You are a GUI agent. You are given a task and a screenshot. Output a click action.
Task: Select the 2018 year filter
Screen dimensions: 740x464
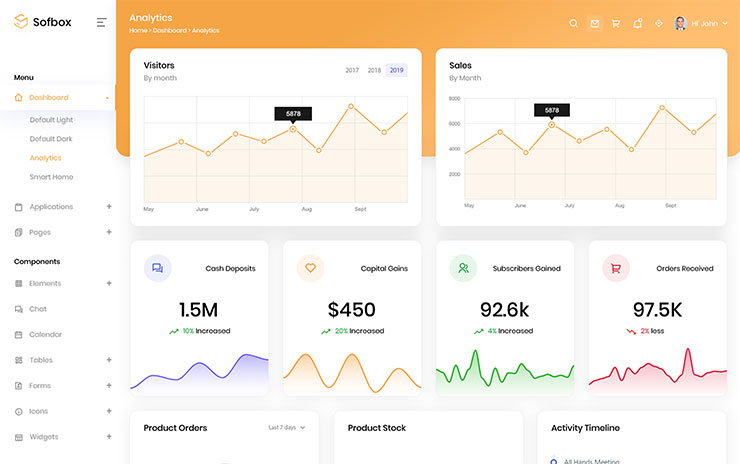coord(374,71)
